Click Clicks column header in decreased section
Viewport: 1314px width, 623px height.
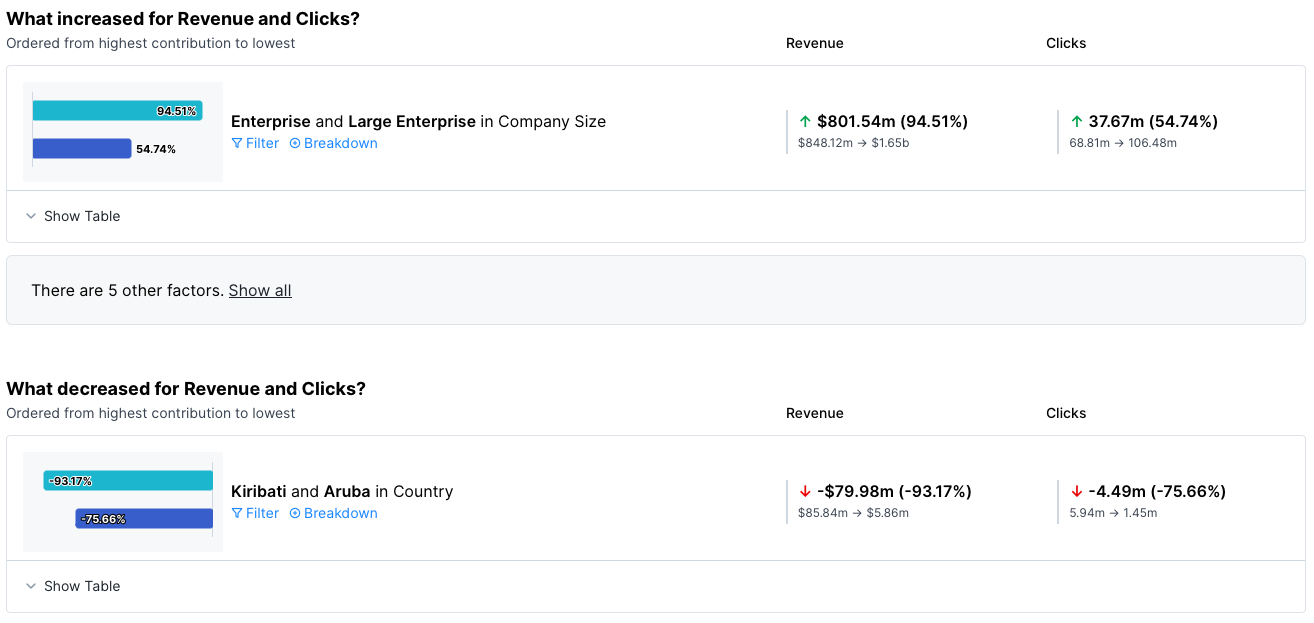(1066, 413)
